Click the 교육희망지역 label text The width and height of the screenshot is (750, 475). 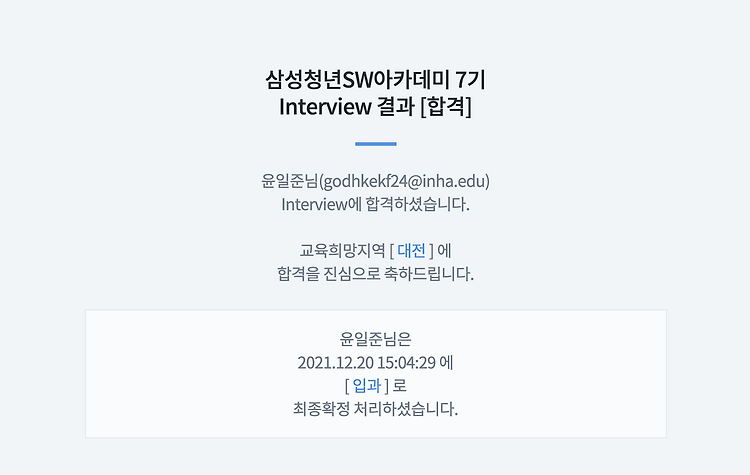click(x=342, y=250)
